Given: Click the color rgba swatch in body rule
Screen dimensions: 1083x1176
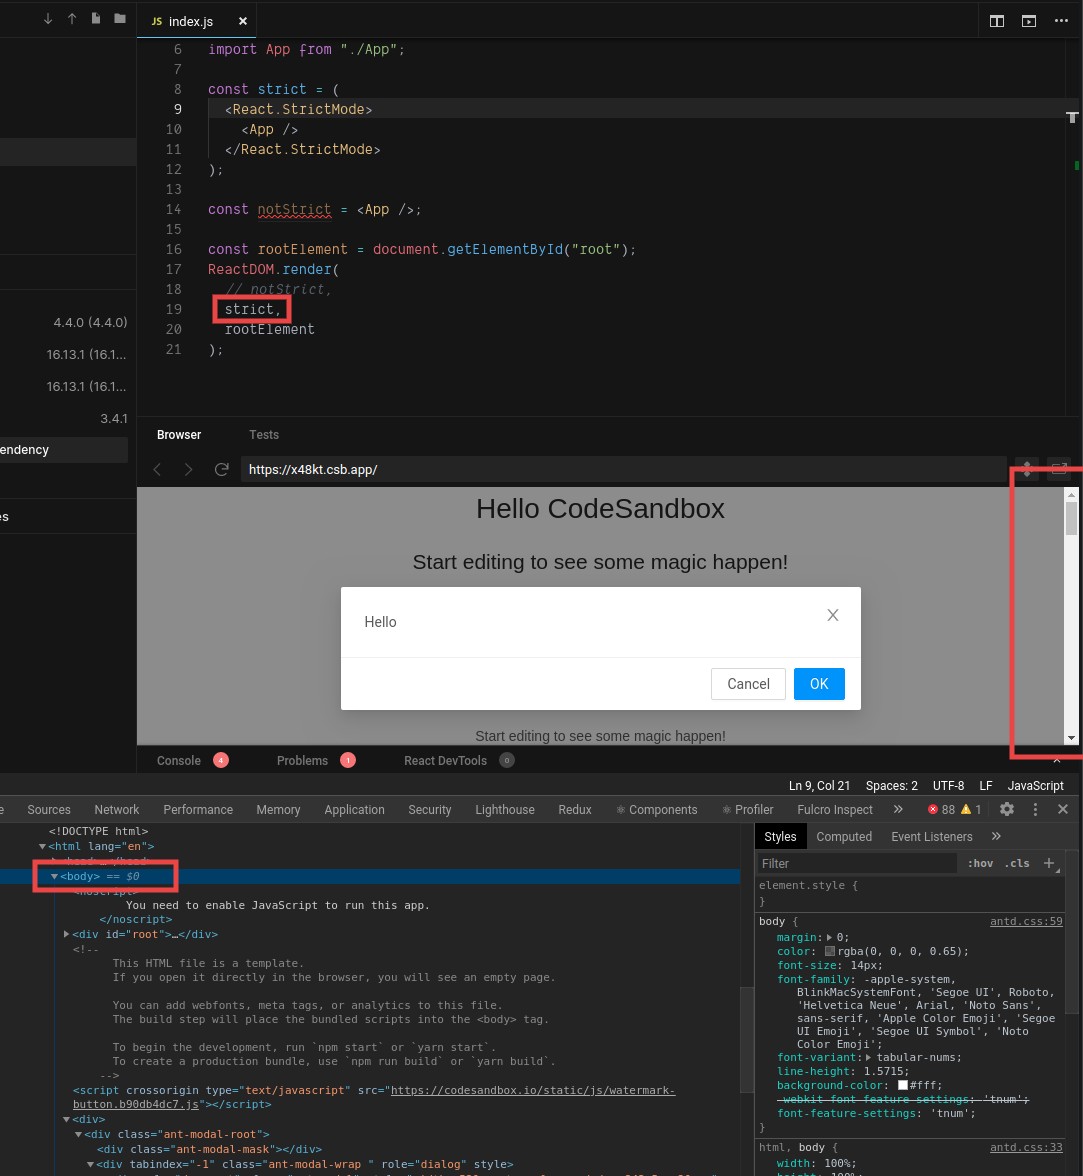Looking at the screenshot, I should (x=830, y=951).
